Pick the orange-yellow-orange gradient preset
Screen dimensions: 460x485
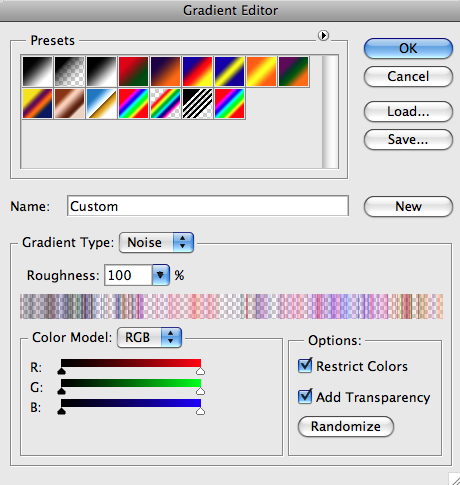261,72
